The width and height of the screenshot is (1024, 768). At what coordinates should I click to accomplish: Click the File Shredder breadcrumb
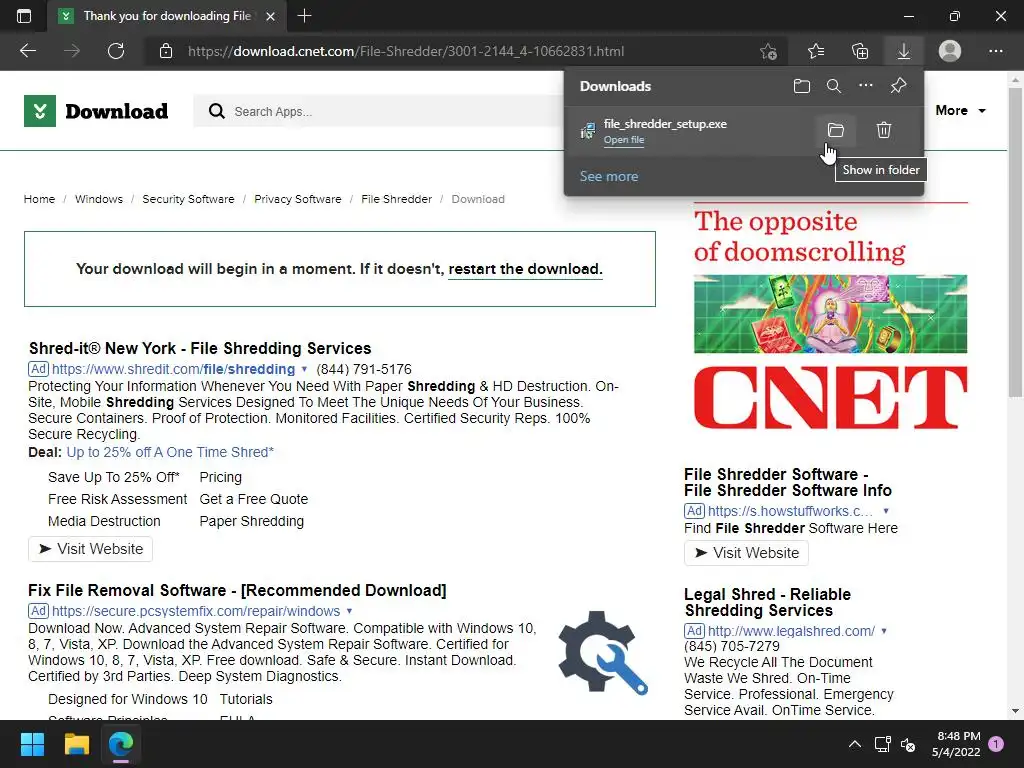pyautogui.click(x=396, y=199)
